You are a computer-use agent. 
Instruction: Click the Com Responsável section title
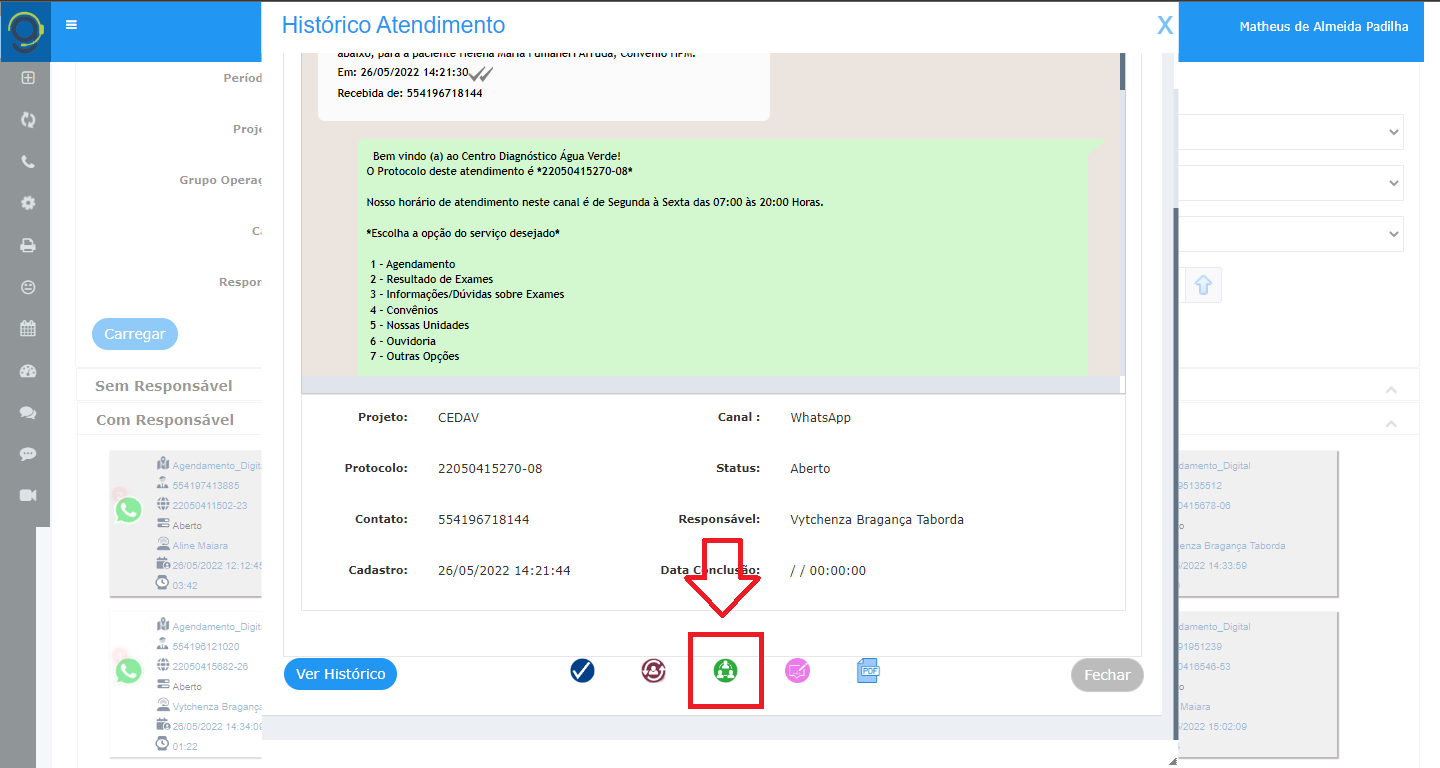pos(165,420)
